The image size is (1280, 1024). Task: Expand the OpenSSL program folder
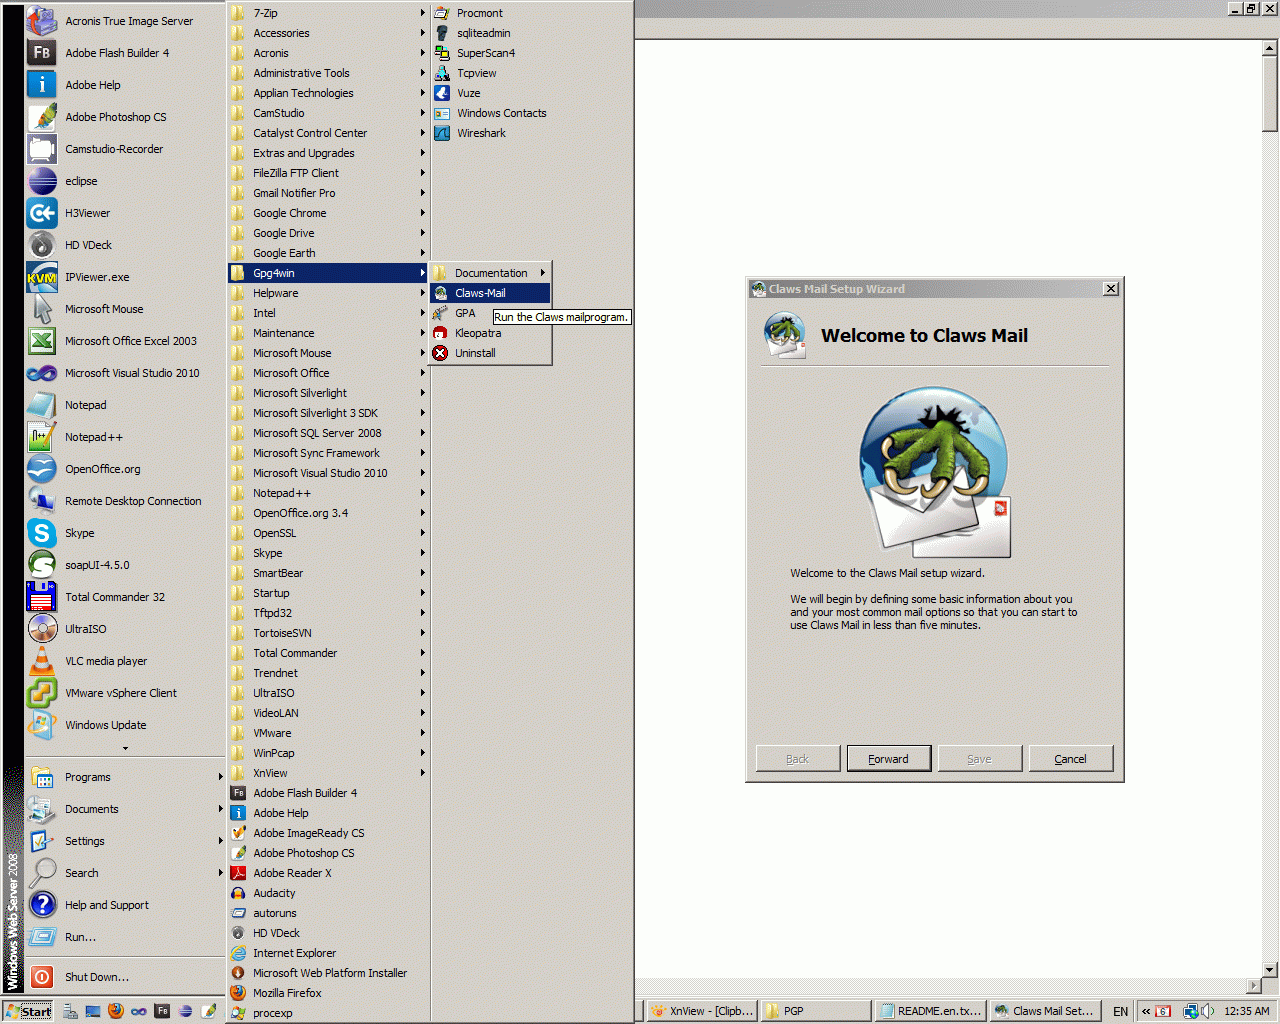tap(328, 533)
